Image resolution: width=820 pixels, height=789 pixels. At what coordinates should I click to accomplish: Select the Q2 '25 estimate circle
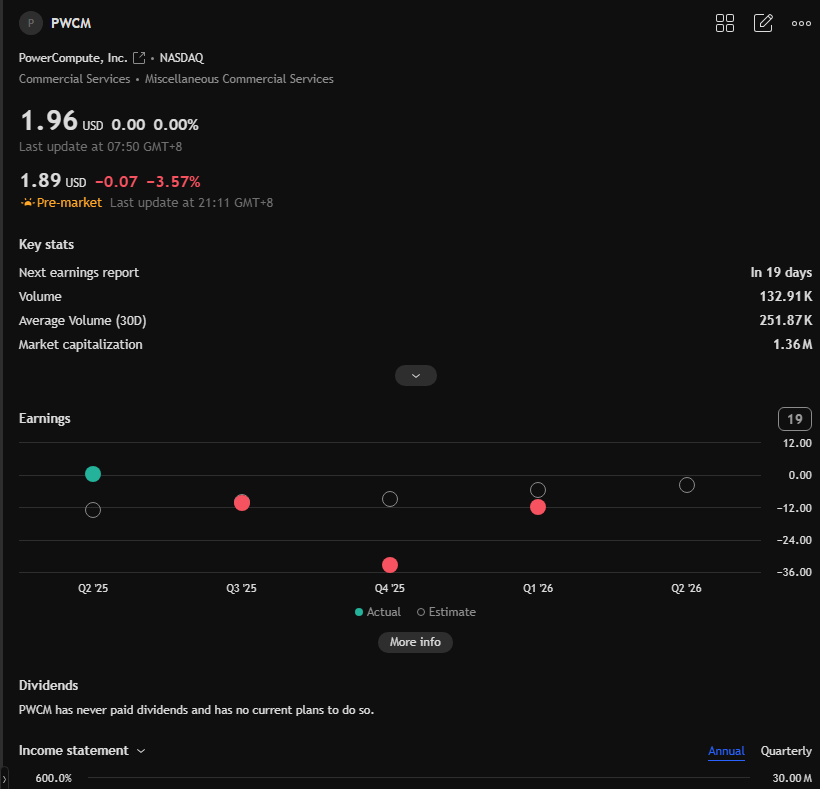tap(93, 510)
